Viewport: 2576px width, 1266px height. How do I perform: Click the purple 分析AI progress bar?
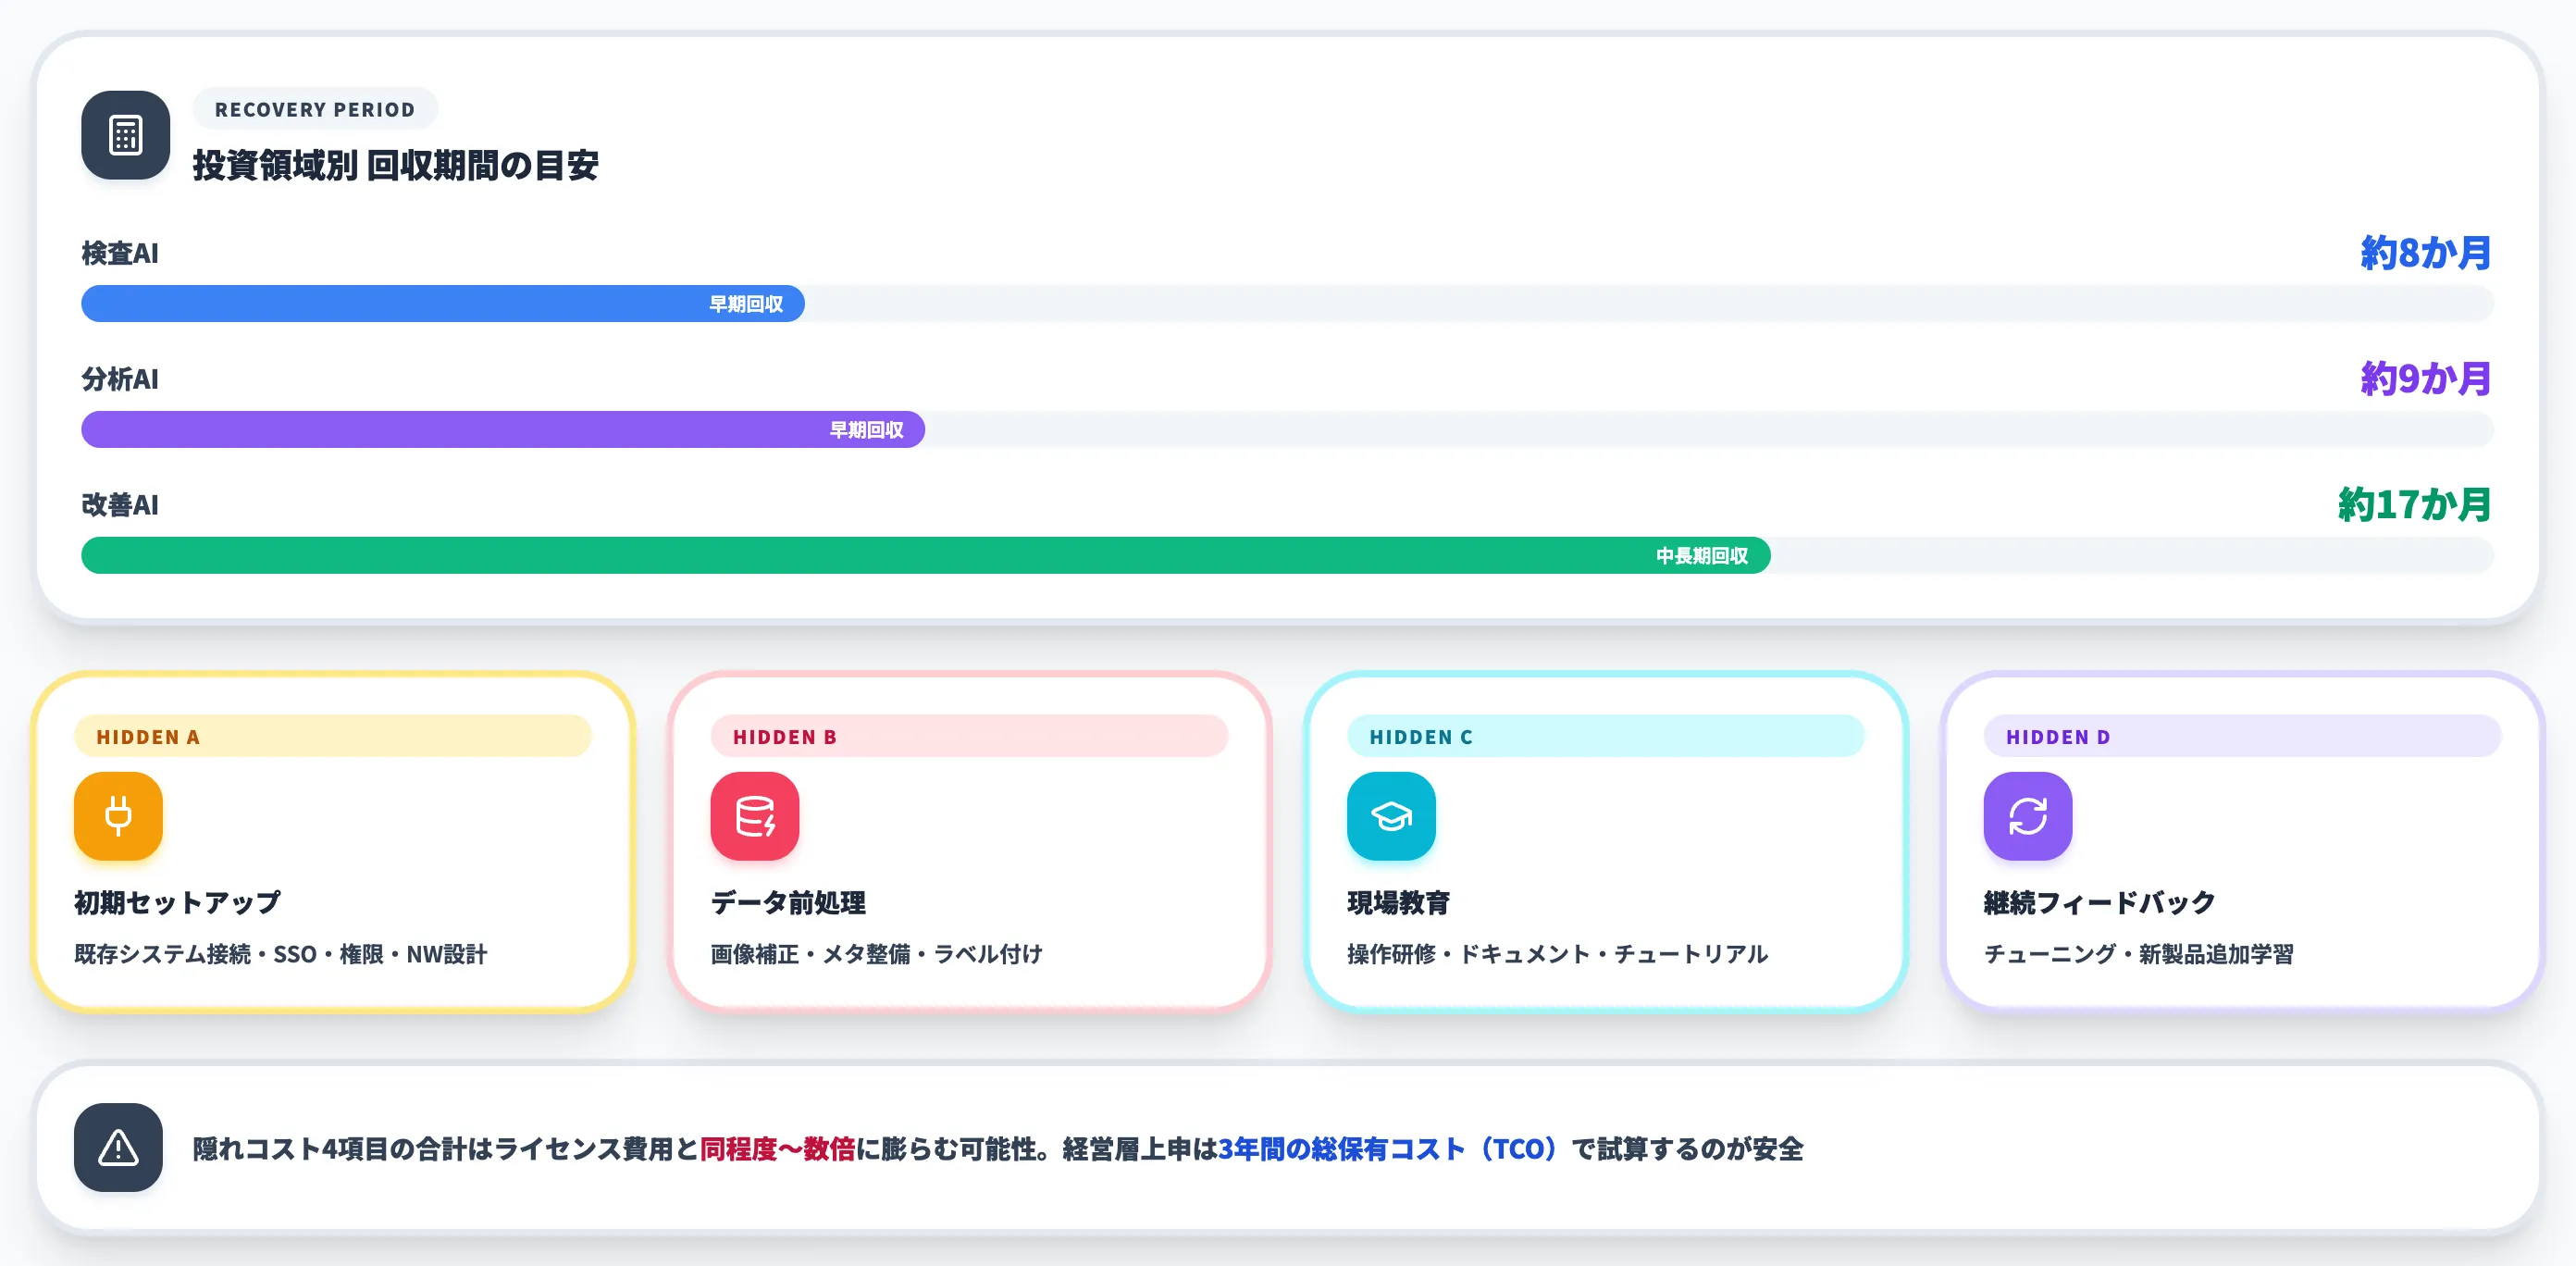[x=503, y=429]
